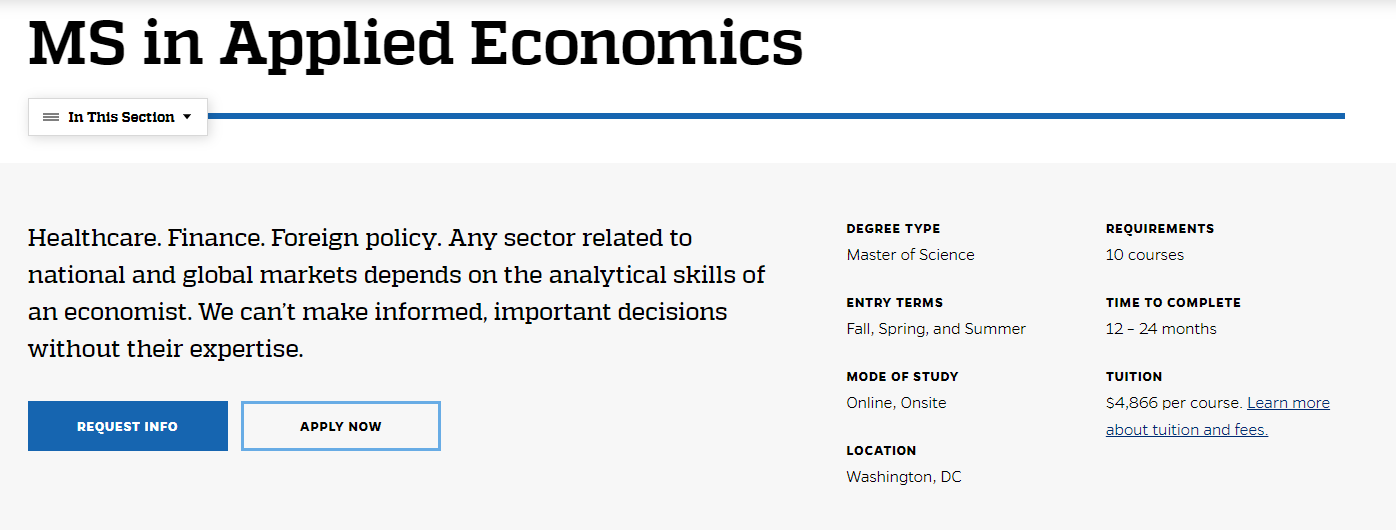Select the Master of Science text

coord(910,255)
